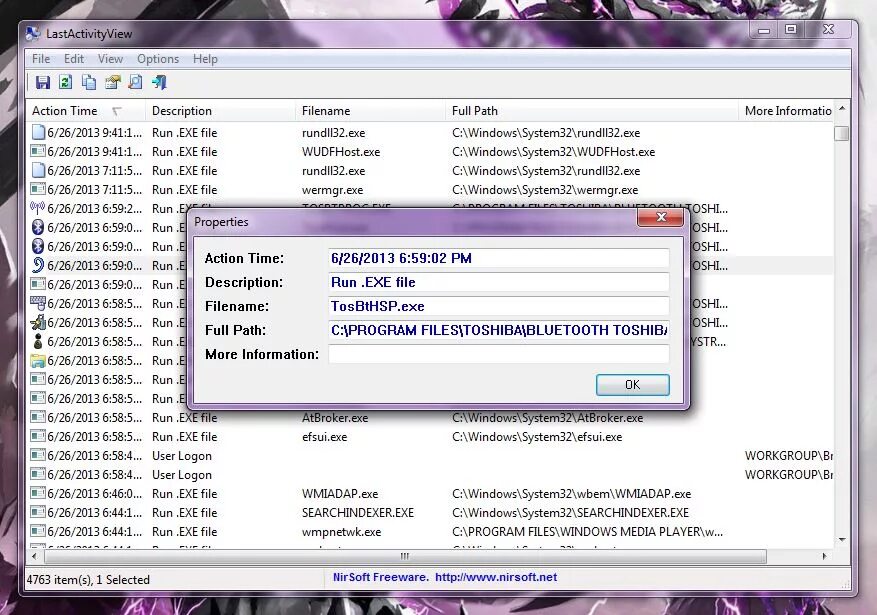Click path C:\Windows\System32\wbem\WMIADAP.exe

coord(572,494)
